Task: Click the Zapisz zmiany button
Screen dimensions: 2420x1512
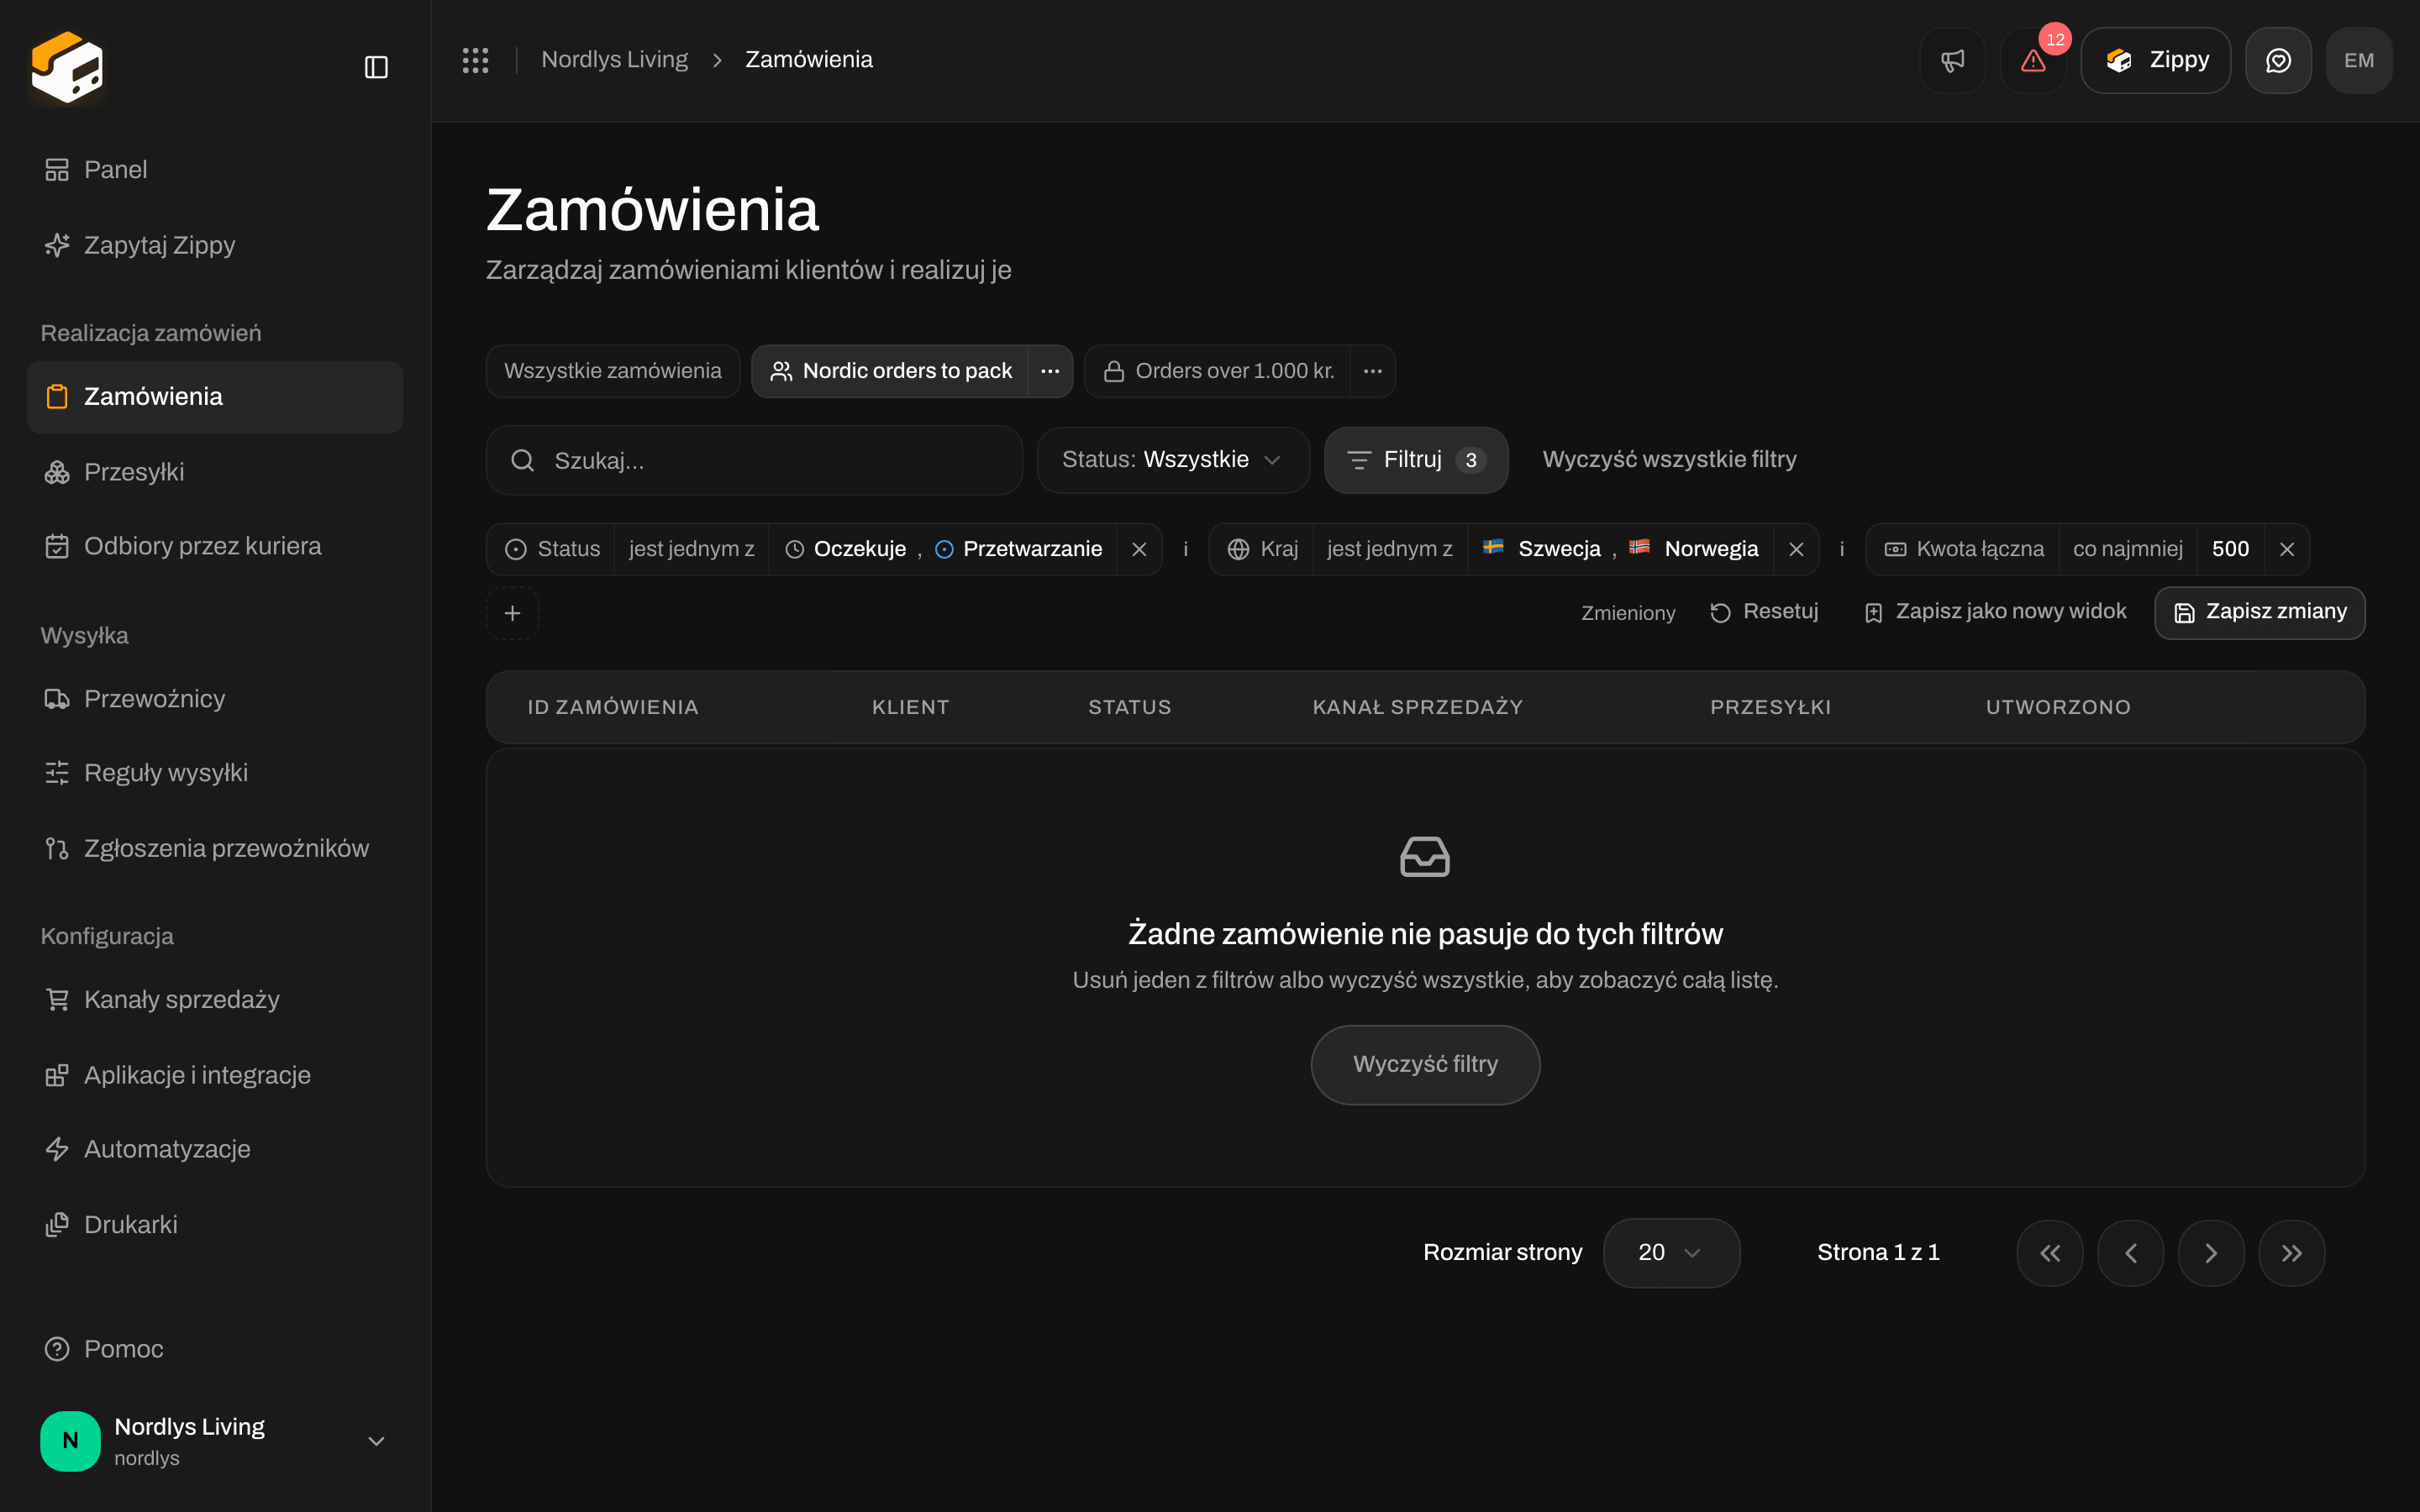Action: (2259, 612)
